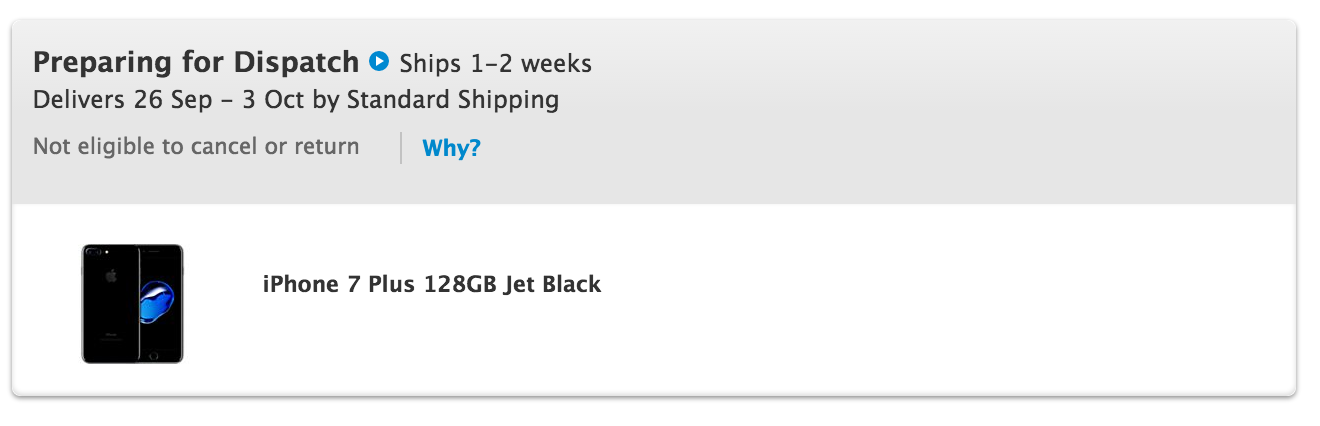Image resolution: width=1320 pixels, height=426 pixels.
Task: Click the word return in eligibility notice
Action: coord(326,147)
